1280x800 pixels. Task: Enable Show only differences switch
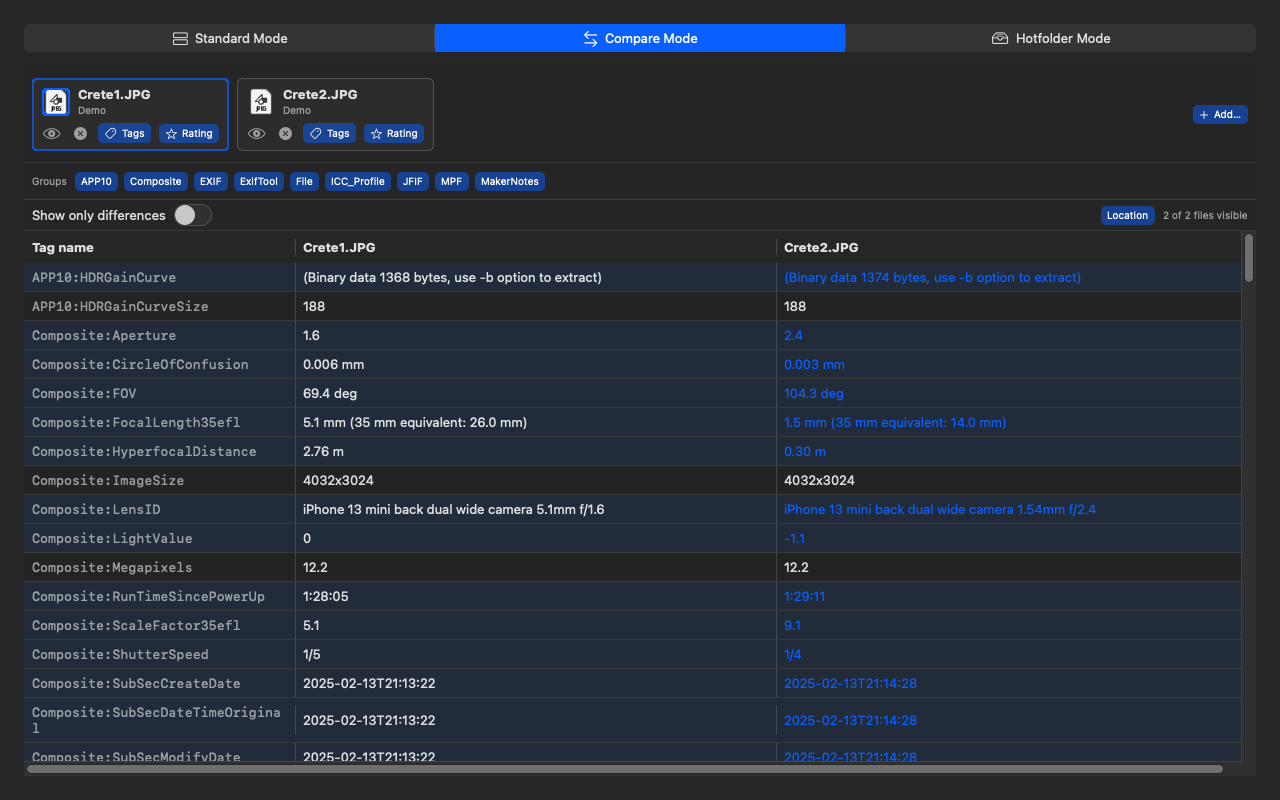[192, 215]
